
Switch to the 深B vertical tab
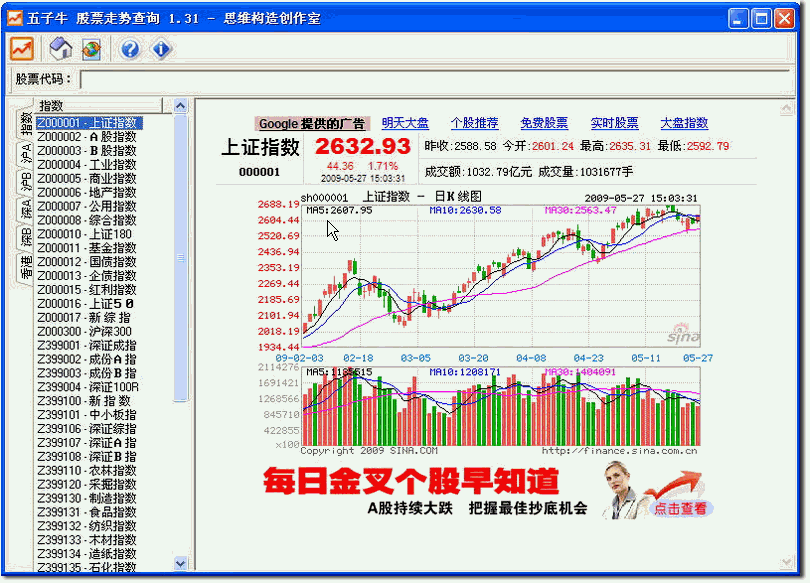click(26, 238)
